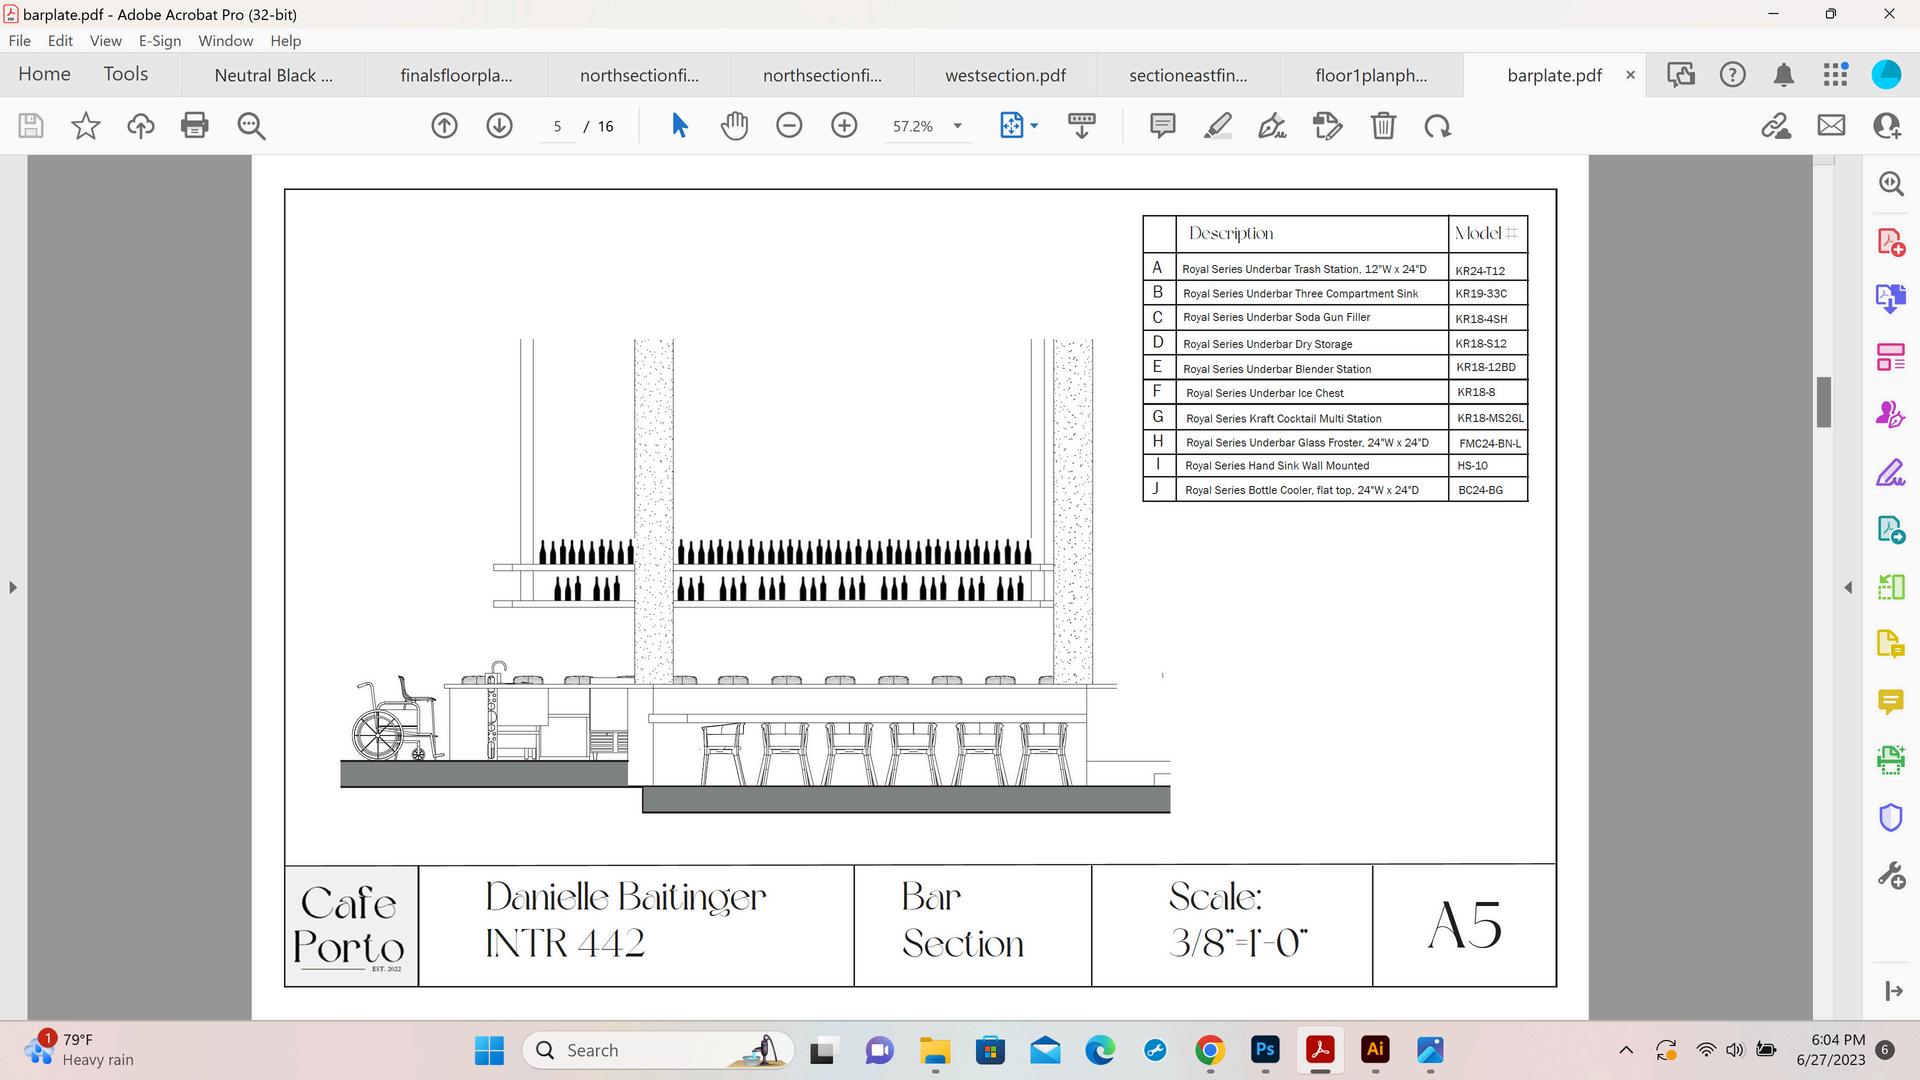Toggle star to bookmark this file
Screen dimensions: 1920x1080
point(86,126)
